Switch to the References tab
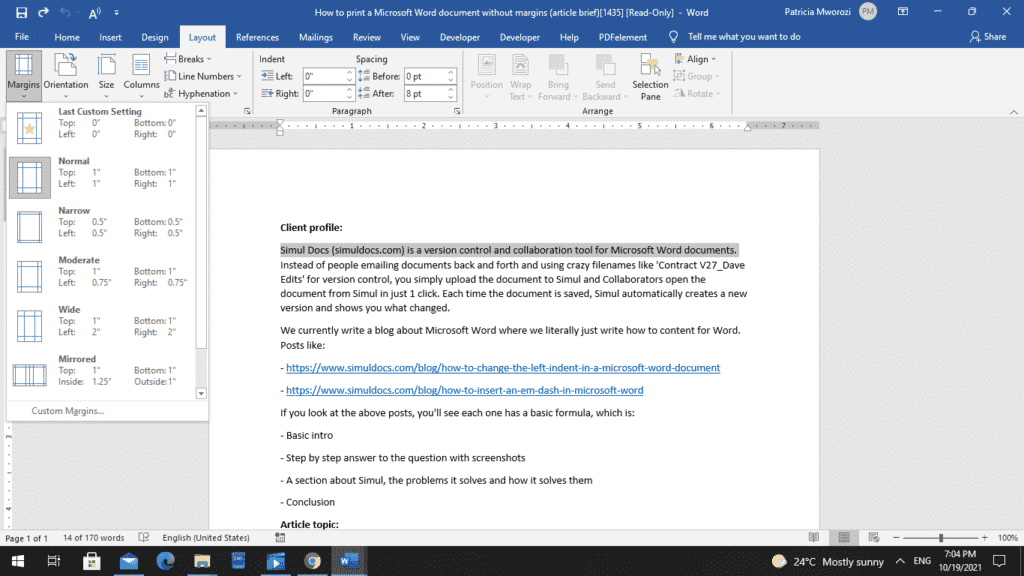 [257, 37]
